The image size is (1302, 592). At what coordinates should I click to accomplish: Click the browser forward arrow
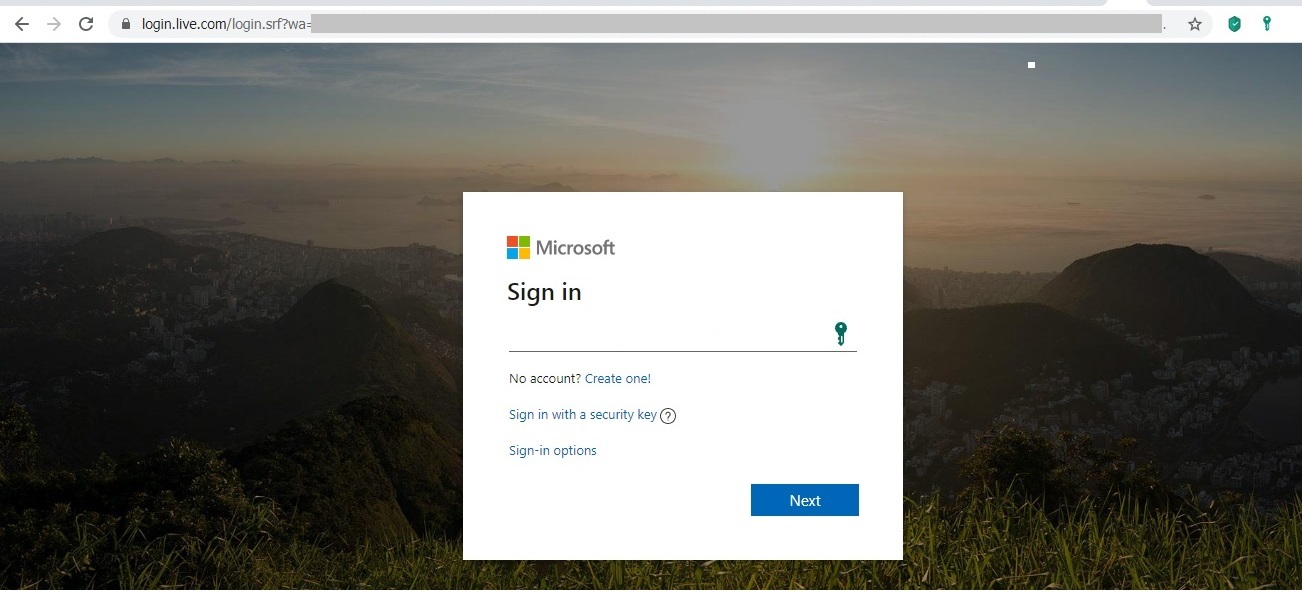(x=54, y=24)
